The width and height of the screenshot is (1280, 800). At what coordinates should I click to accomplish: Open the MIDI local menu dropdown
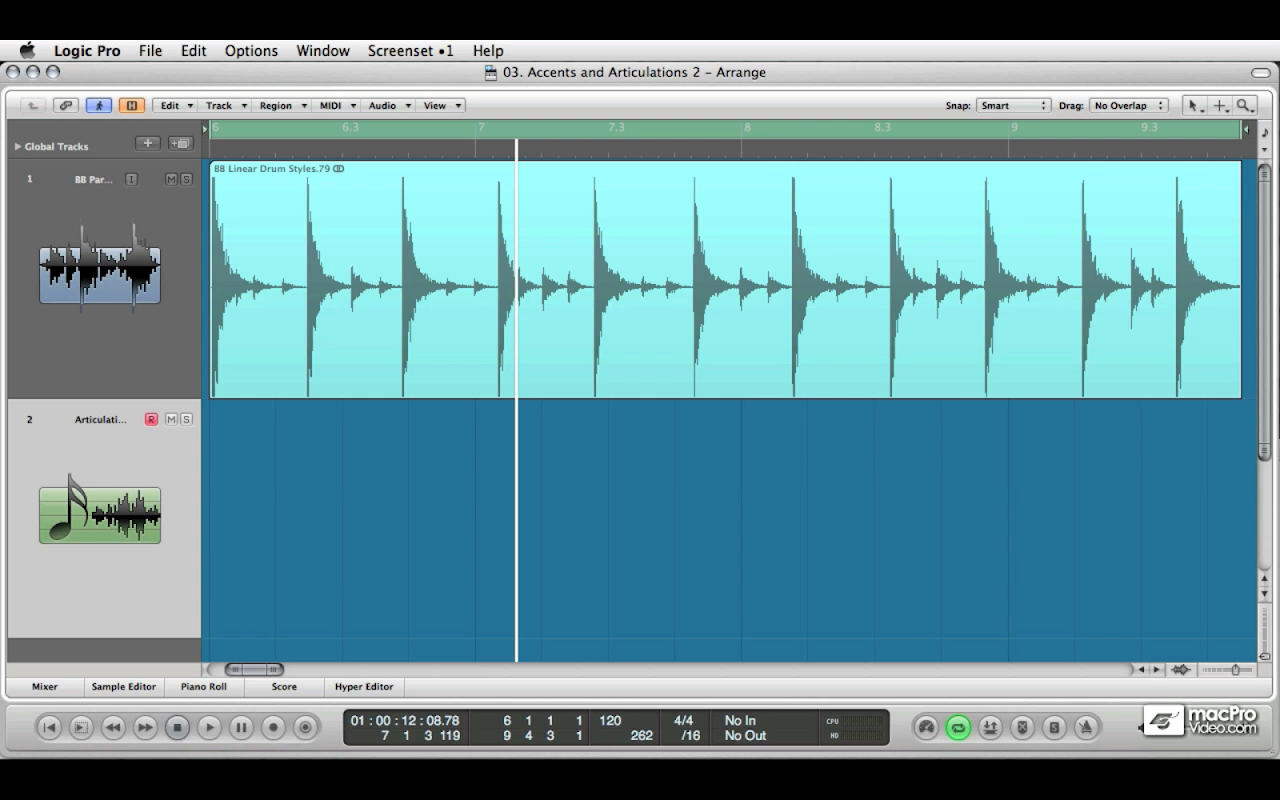(x=335, y=105)
